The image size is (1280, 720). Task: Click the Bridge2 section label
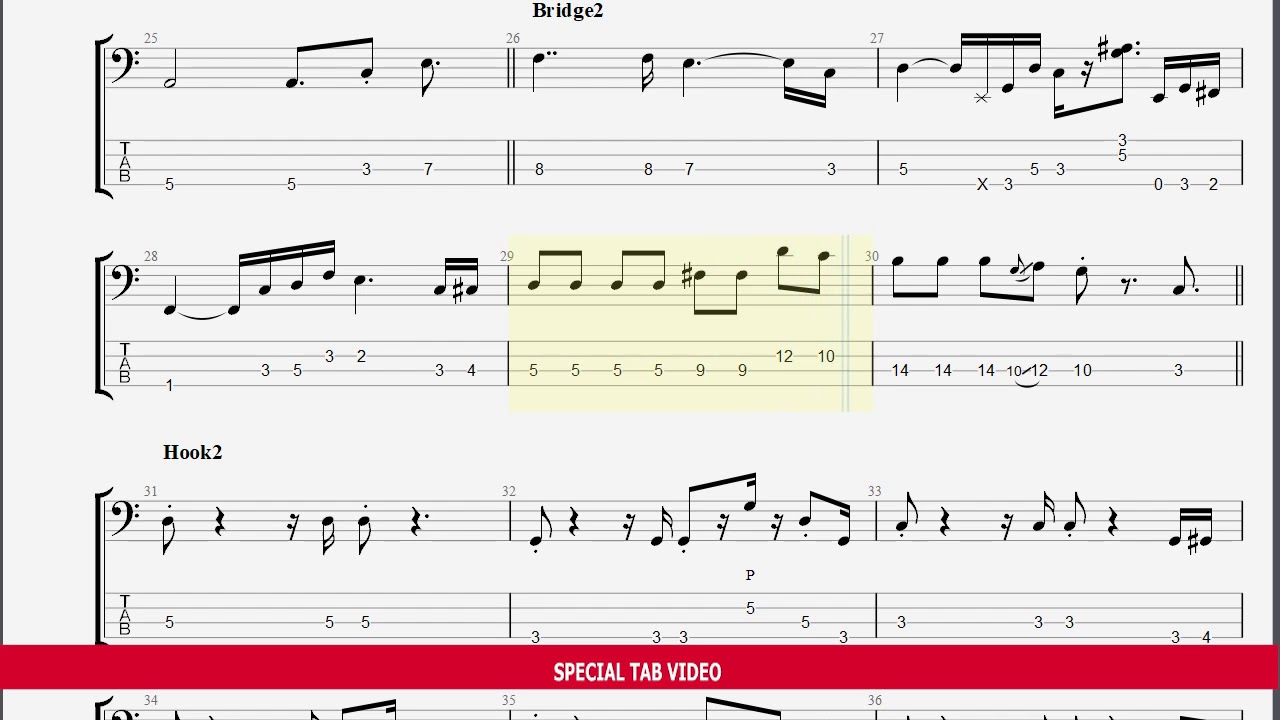[568, 11]
